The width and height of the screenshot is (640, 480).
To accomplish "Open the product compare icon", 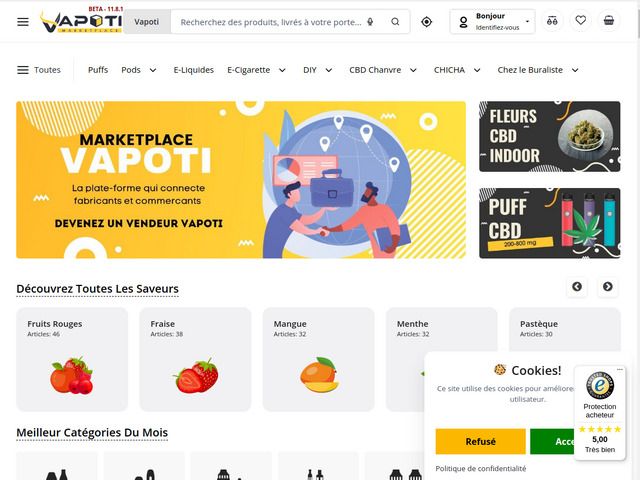I will [552, 20].
